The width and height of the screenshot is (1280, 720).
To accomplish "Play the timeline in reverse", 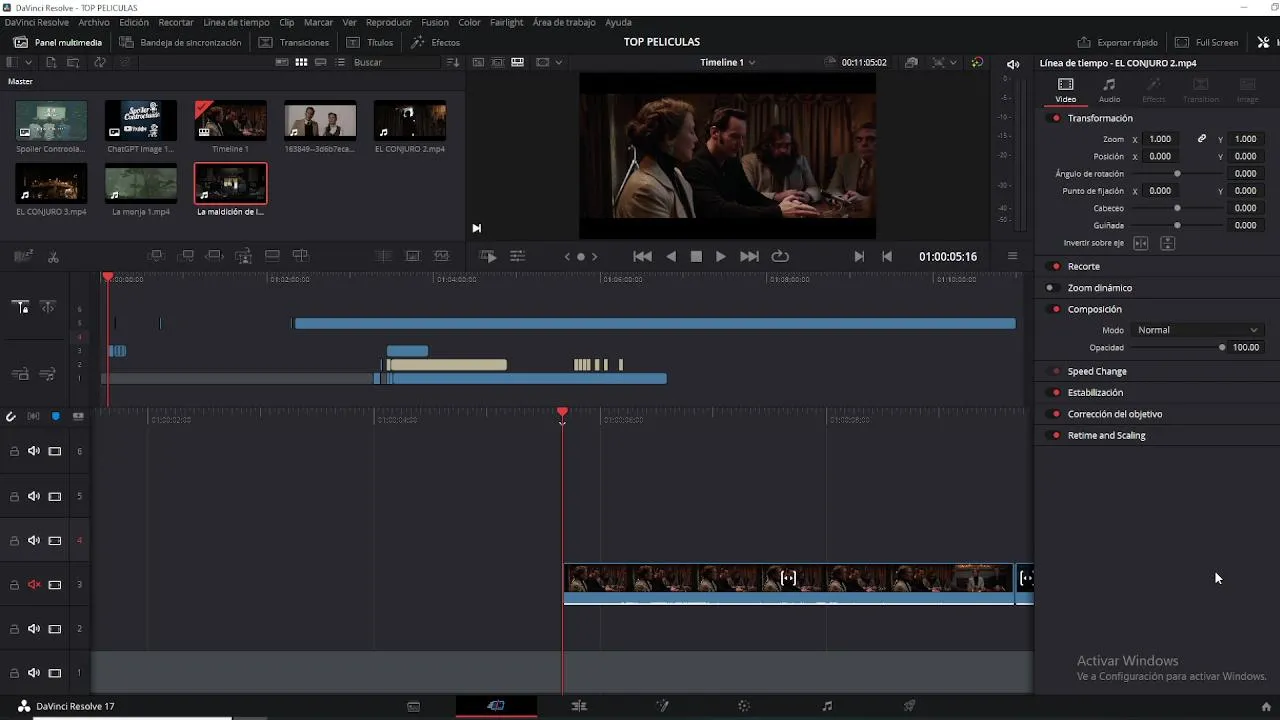I will click(x=671, y=257).
